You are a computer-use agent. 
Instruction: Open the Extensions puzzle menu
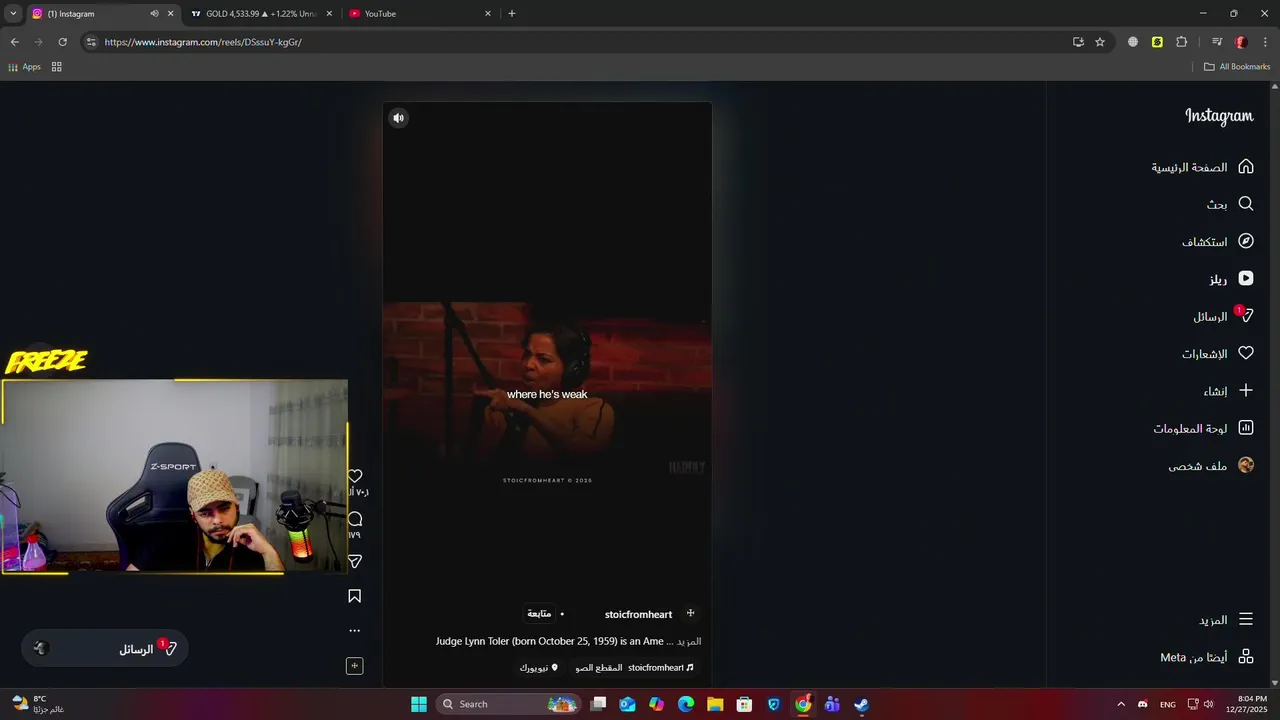point(1182,42)
